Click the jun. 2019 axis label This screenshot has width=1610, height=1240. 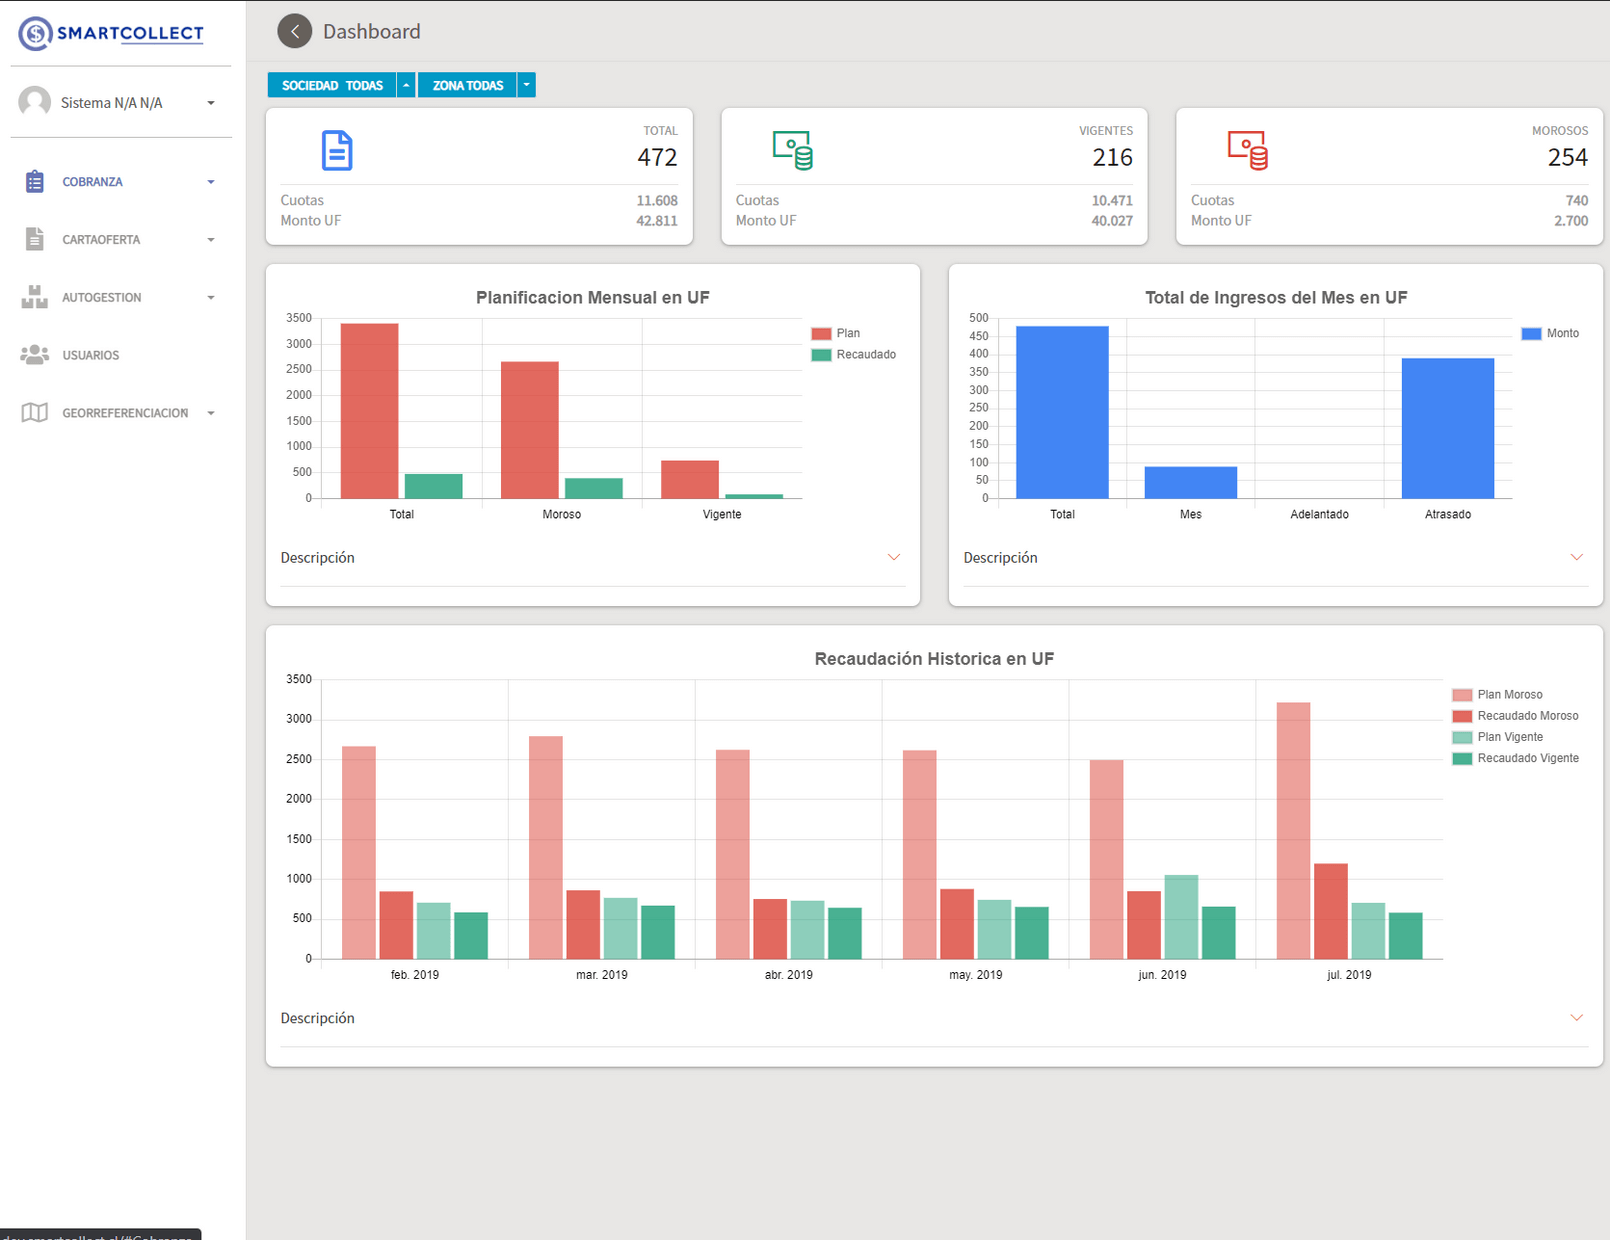point(1162,975)
